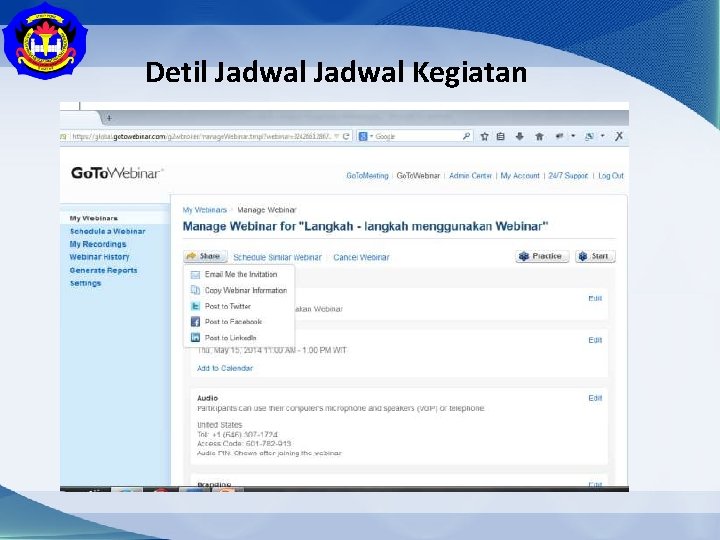
Task: Click the Facebook logo icon
Action: tap(195, 322)
